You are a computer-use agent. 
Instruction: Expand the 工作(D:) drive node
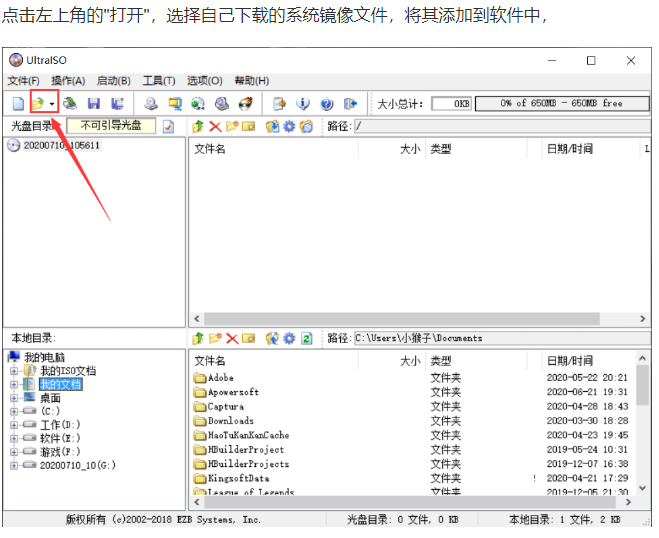(x=14, y=425)
